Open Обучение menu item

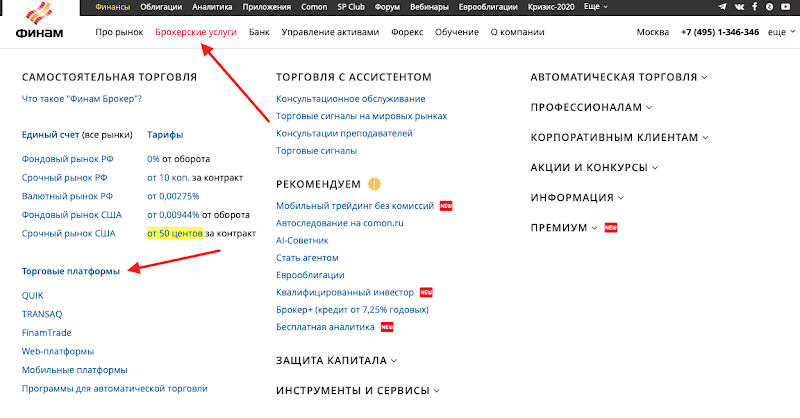(x=457, y=32)
